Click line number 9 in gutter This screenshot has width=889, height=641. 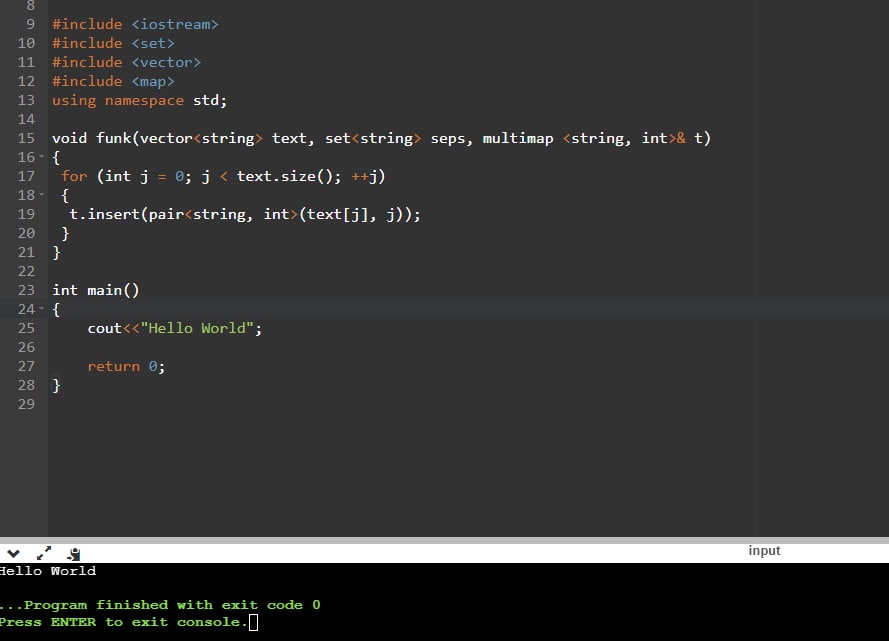coord(30,24)
